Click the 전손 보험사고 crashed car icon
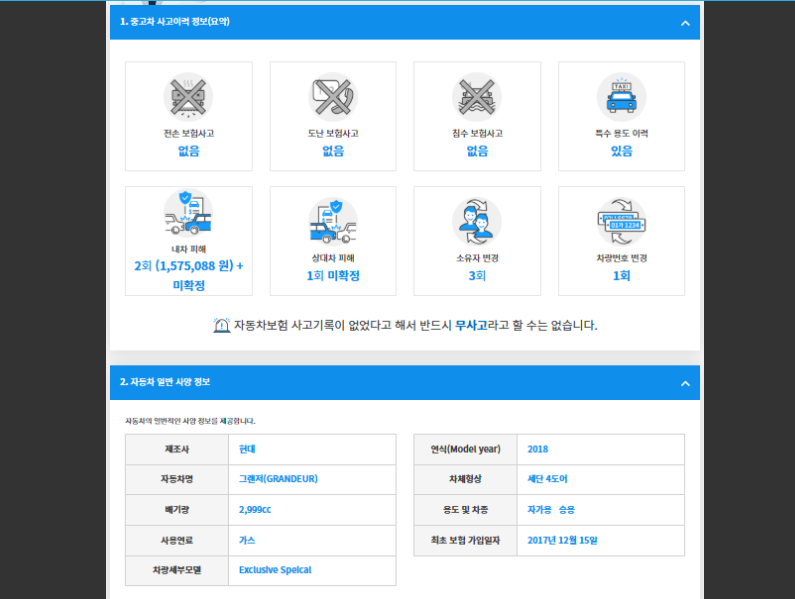 pos(188,97)
